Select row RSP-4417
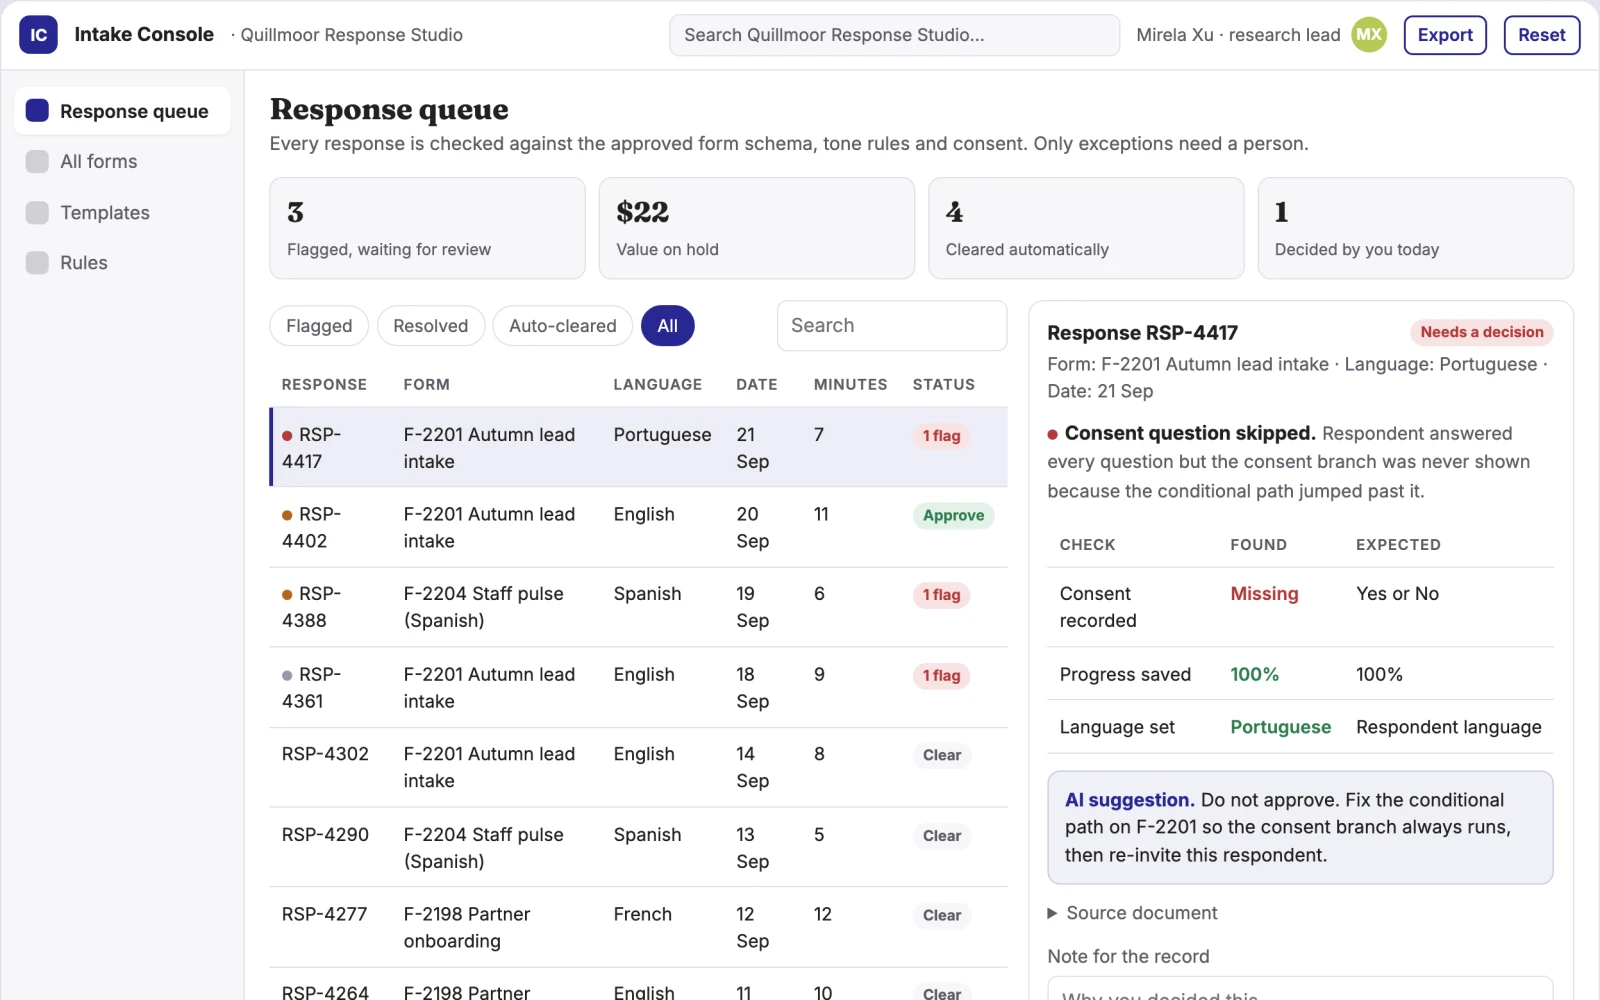Screen dimensions: 1600x1000 638,447
